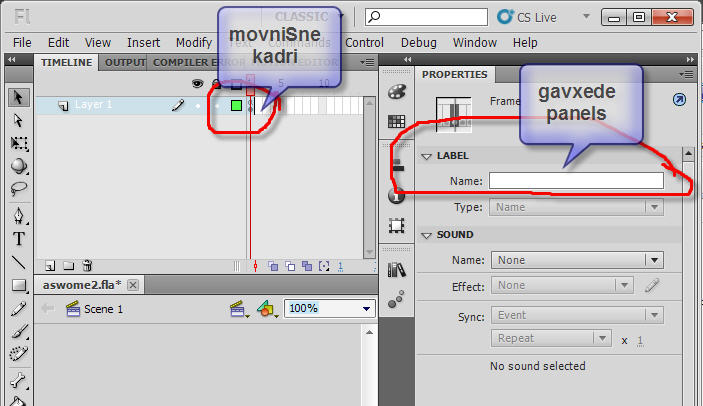703x406 pixels.
Task: Open the Properties panel options menu
Action: coord(686,75)
